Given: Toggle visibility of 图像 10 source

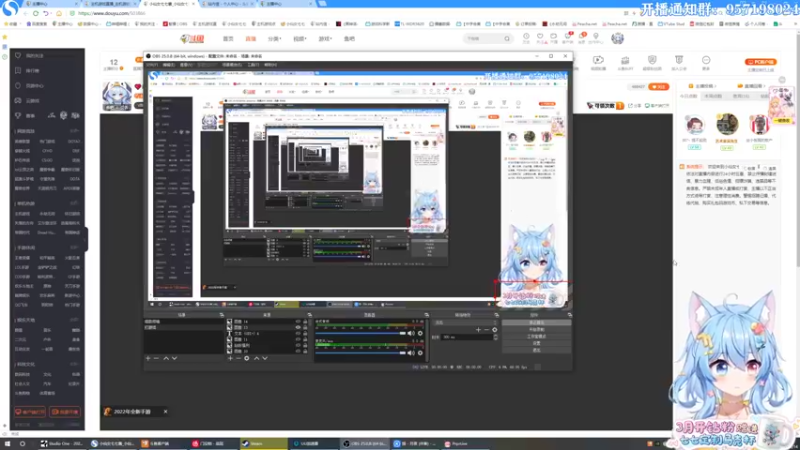Looking at the screenshot, I should 298,351.
